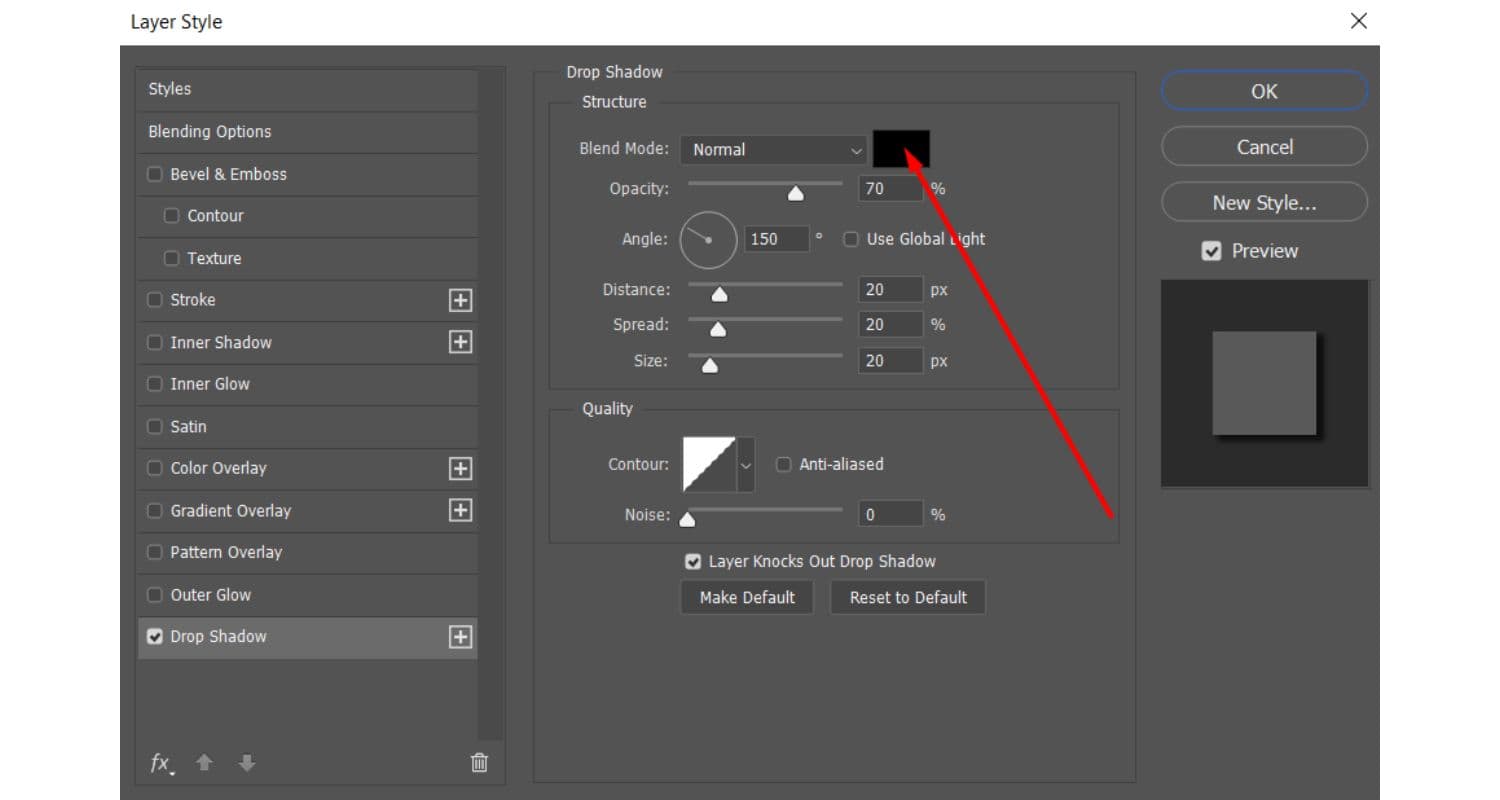The image size is (1500, 800).
Task: Move effect down with the down arrow
Action: coord(247,763)
